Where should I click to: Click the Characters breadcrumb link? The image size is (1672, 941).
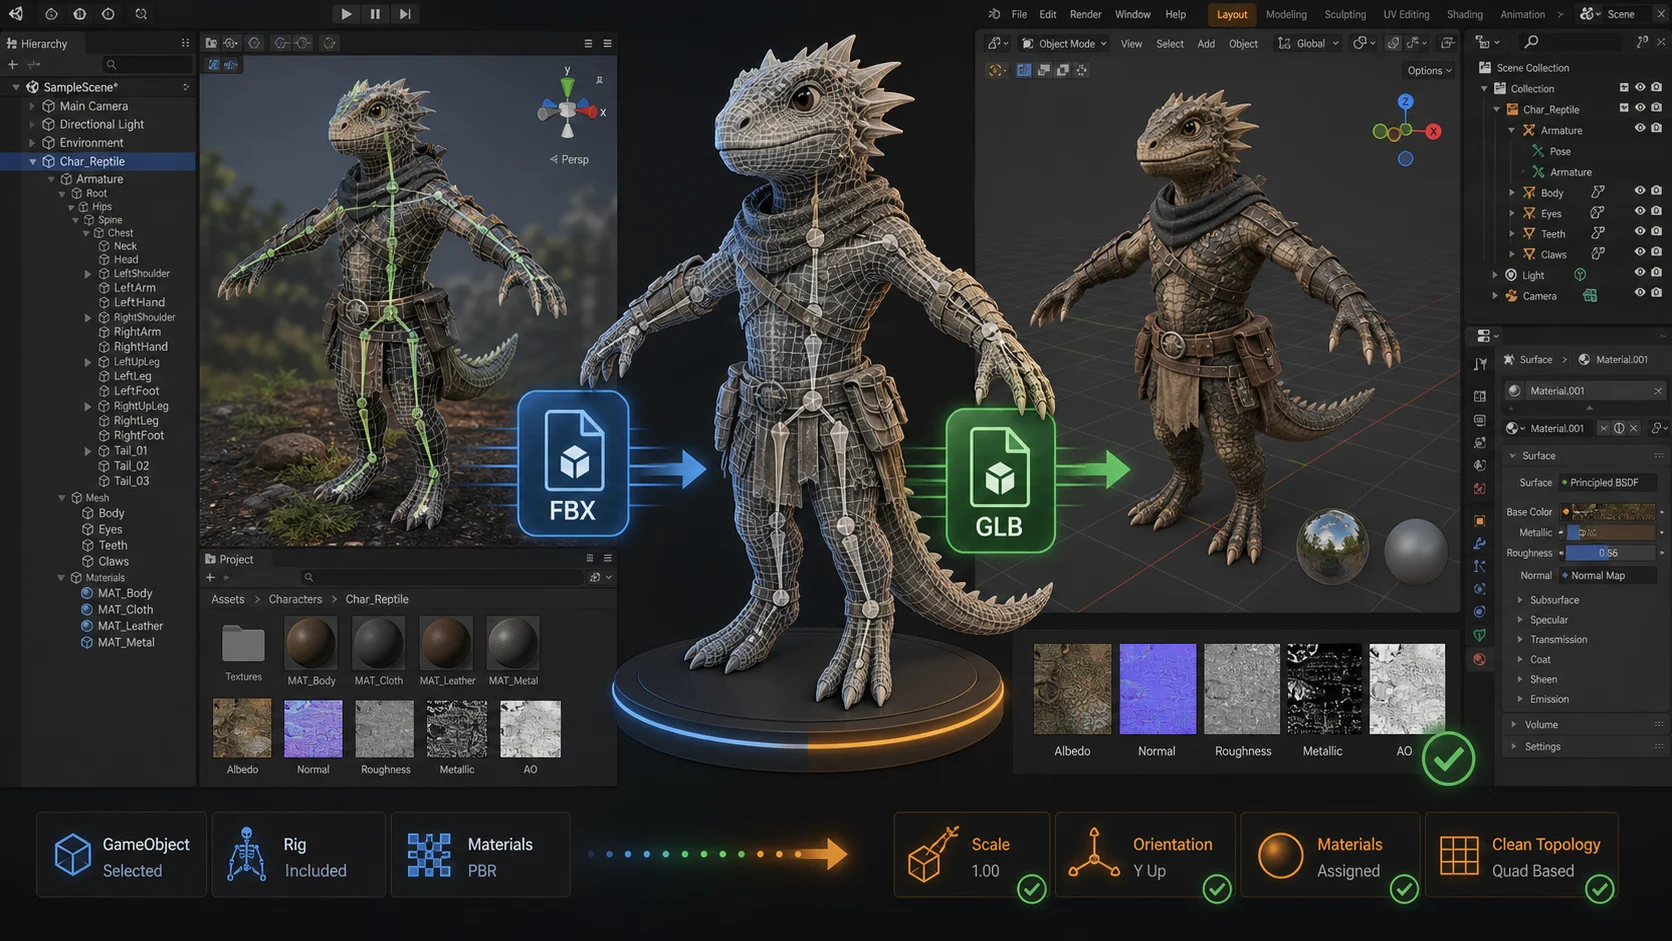click(x=295, y=599)
